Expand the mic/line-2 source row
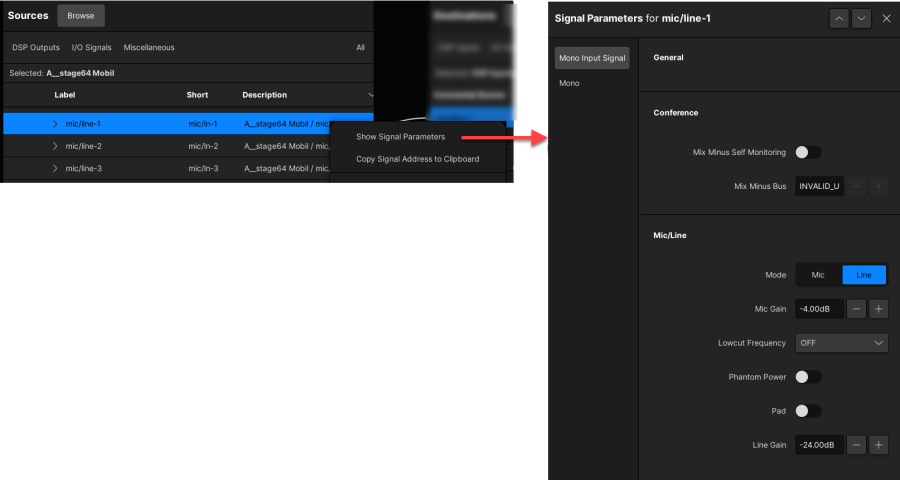This screenshot has width=900, height=480. tap(56, 146)
